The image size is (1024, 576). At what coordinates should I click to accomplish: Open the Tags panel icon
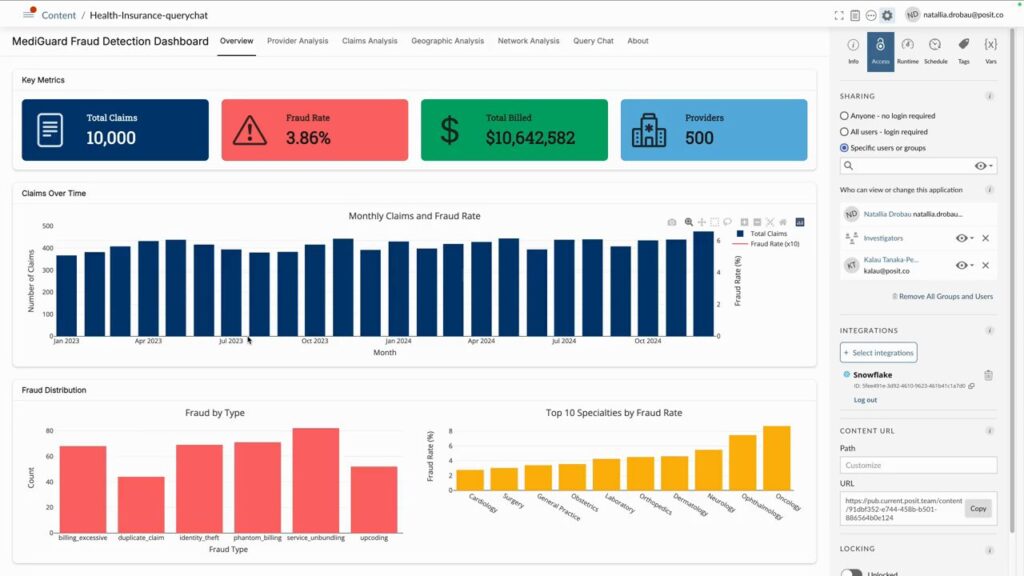(963, 49)
